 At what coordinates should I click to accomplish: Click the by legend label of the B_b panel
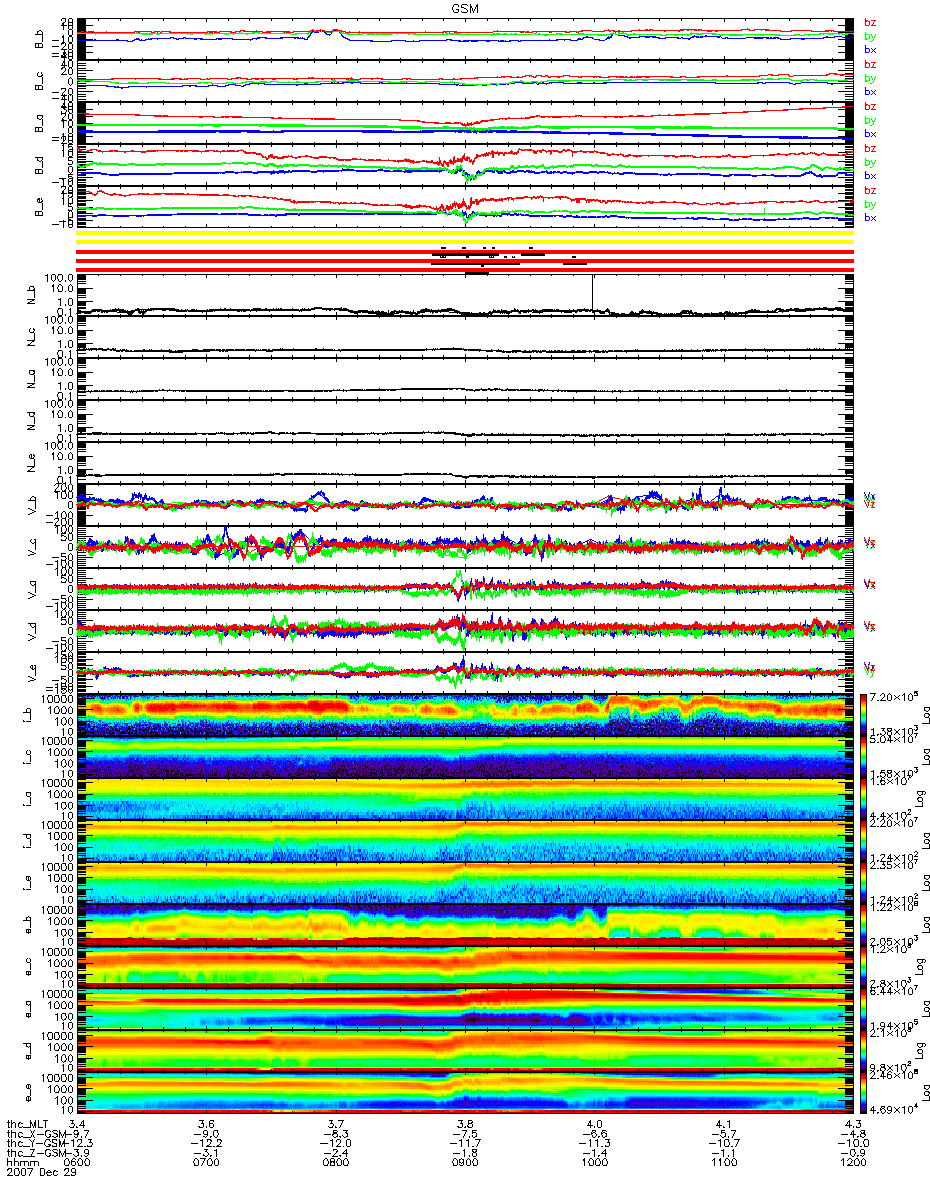(x=870, y=35)
